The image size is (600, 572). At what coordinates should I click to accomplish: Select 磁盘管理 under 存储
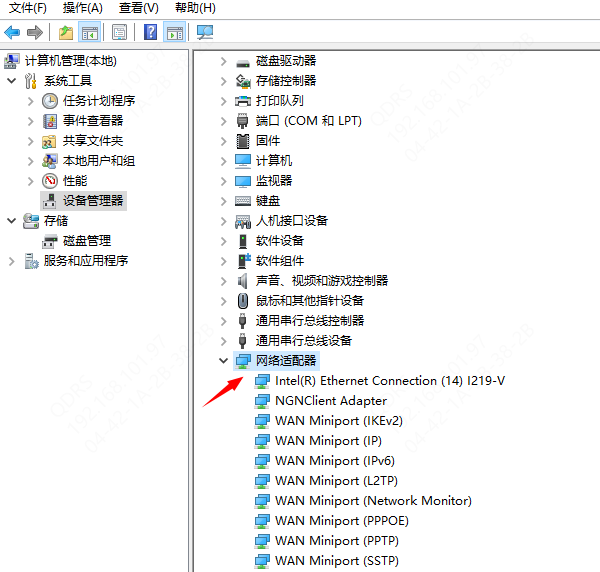pos(86,241)
